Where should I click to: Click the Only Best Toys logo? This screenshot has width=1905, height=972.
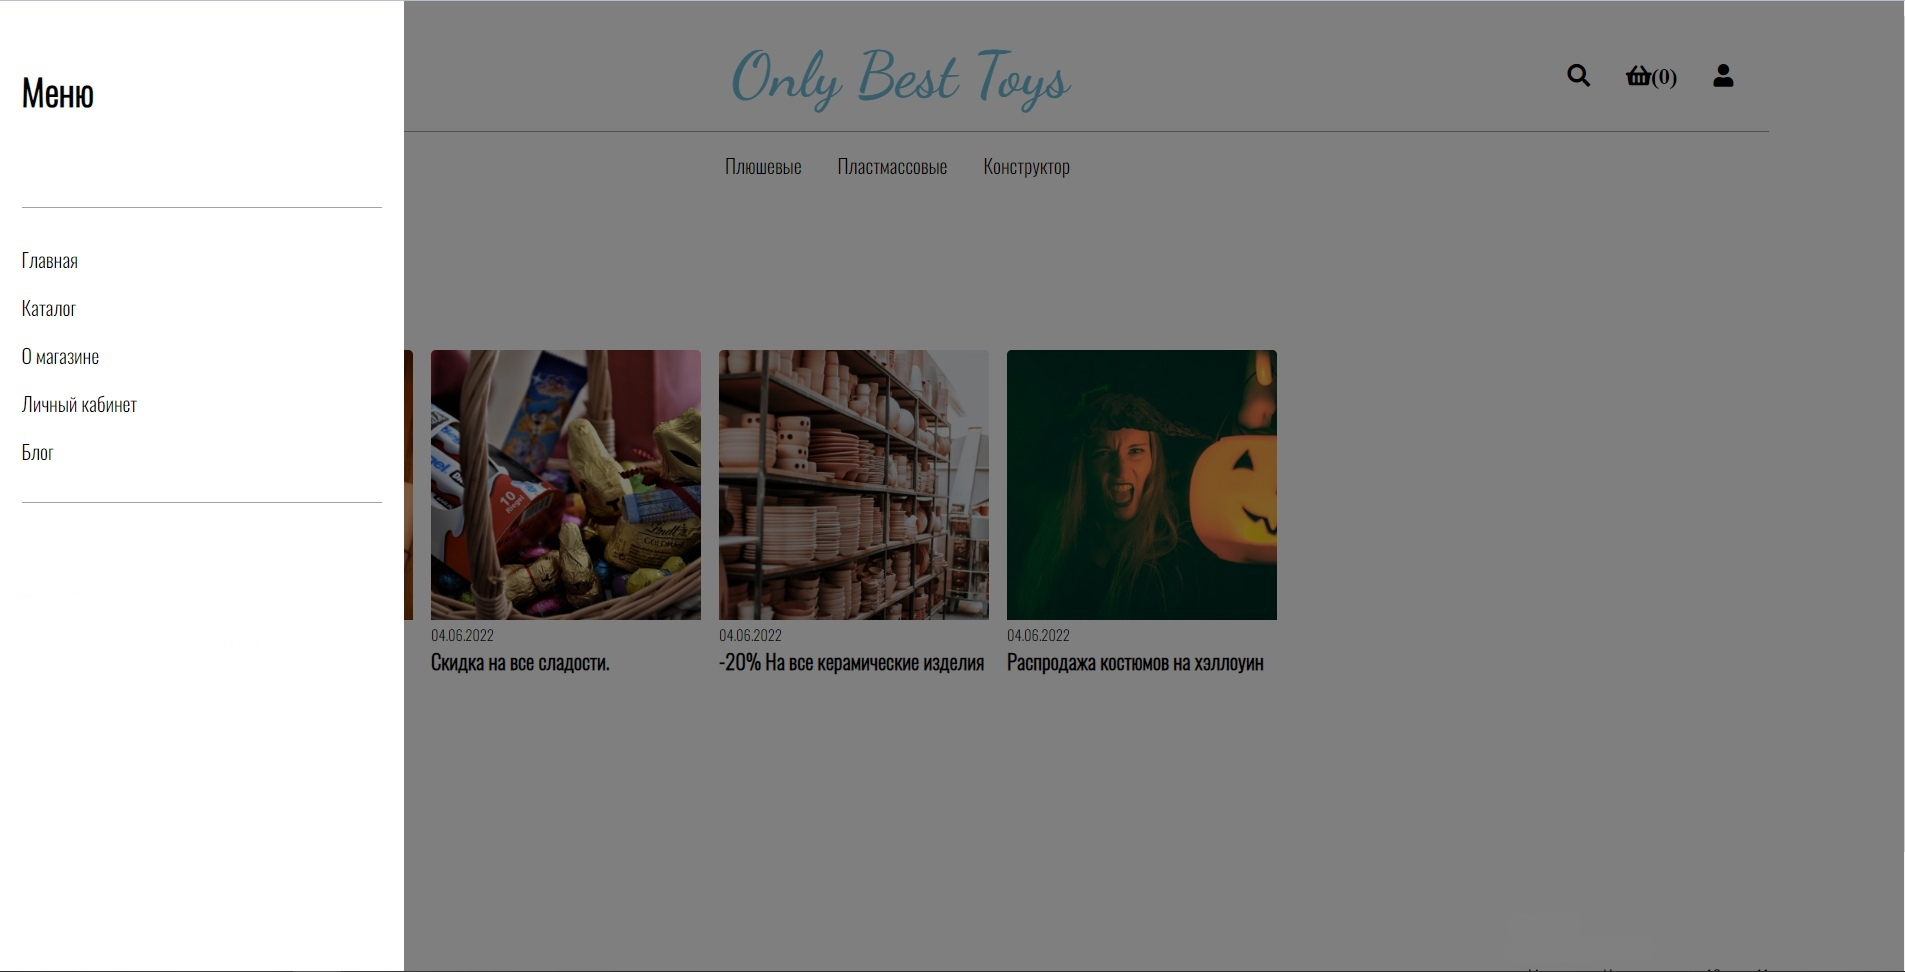tap(901, 77)
